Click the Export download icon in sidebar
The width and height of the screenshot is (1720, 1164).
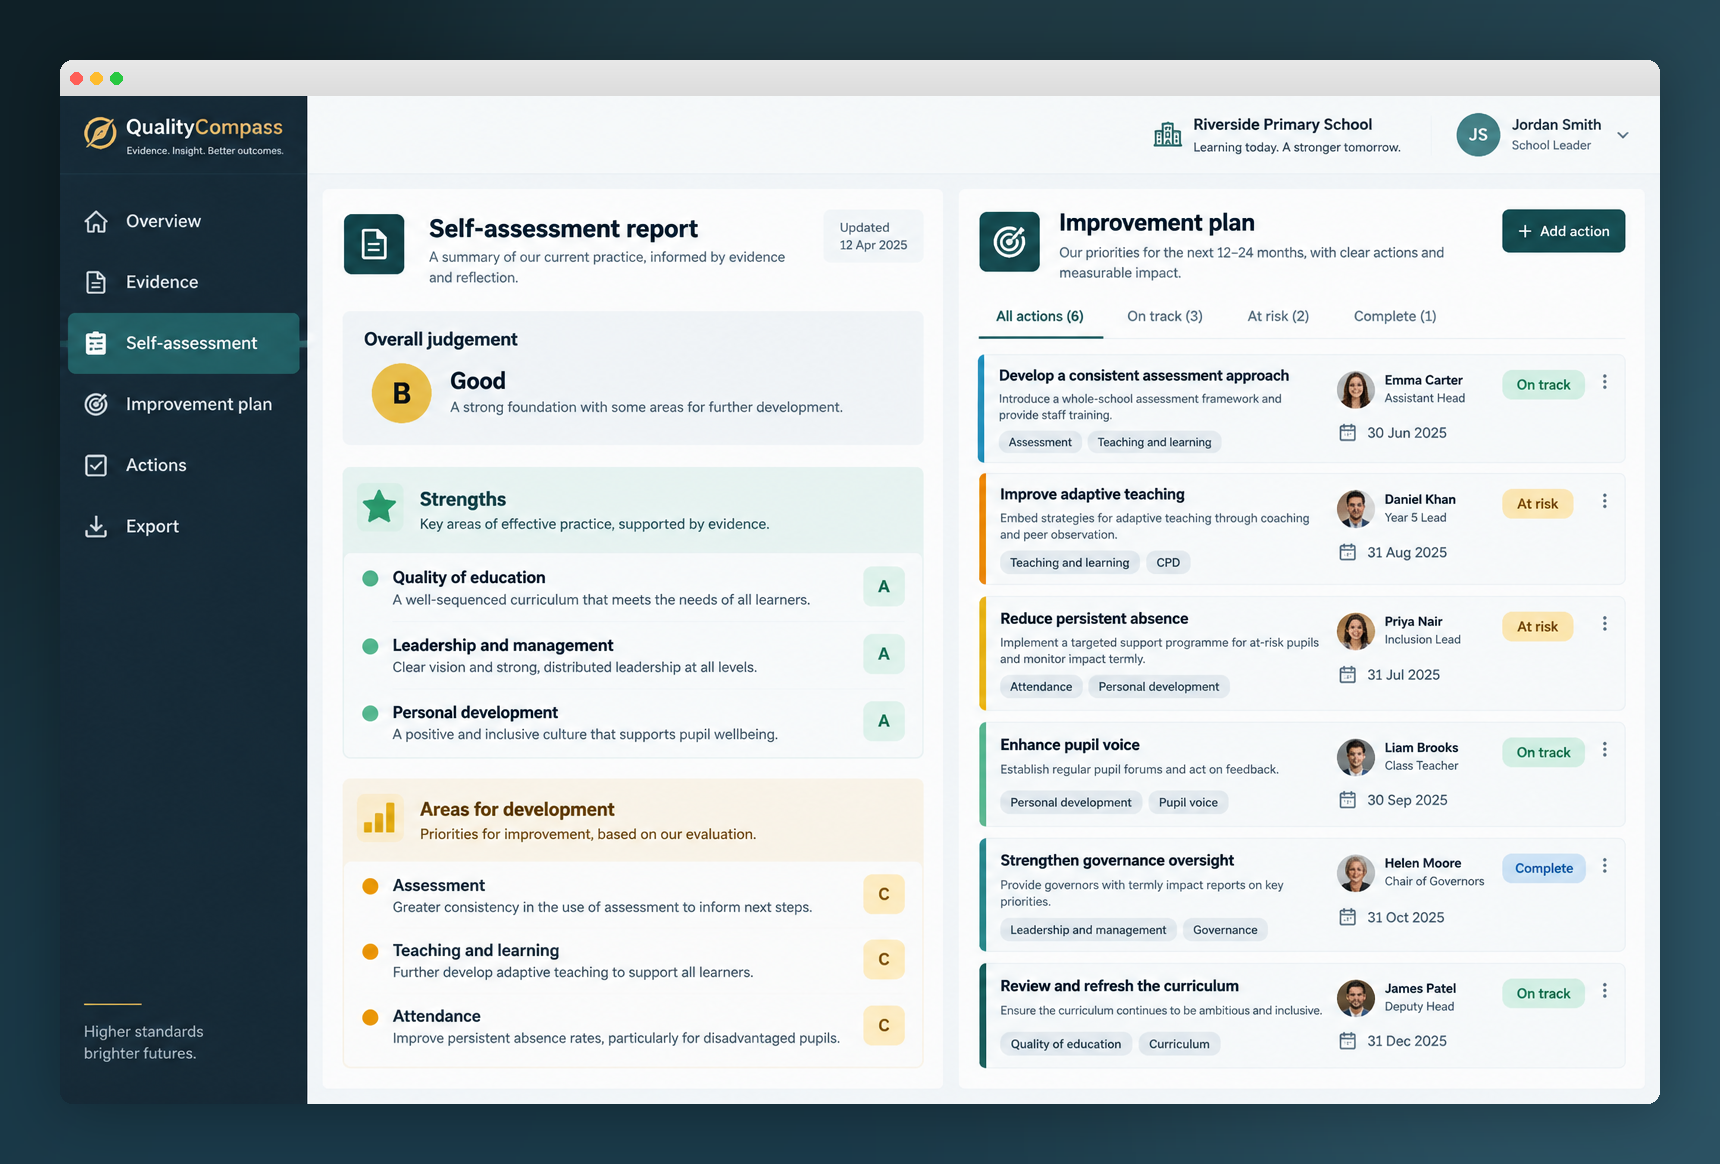[x=96, y=526]
